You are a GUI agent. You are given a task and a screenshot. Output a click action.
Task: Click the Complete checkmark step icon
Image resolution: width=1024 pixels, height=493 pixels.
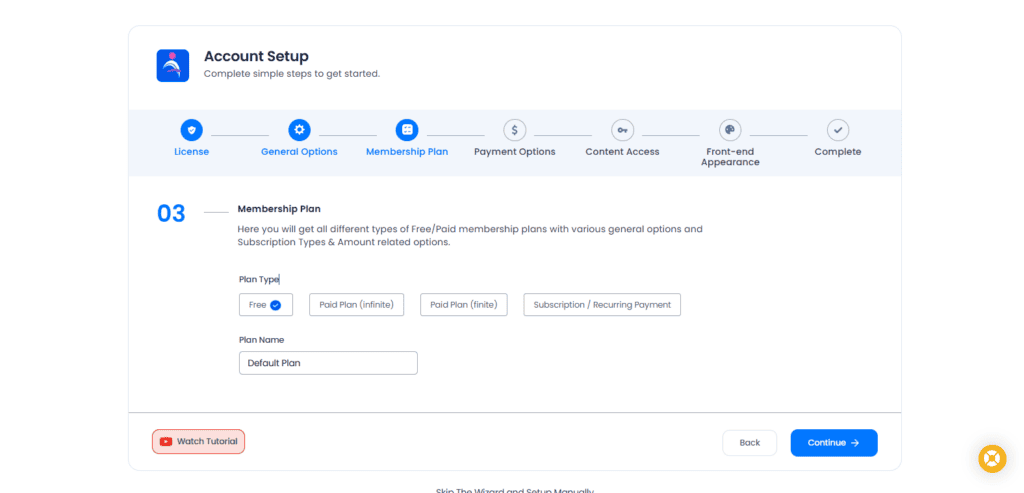(838, 130)
